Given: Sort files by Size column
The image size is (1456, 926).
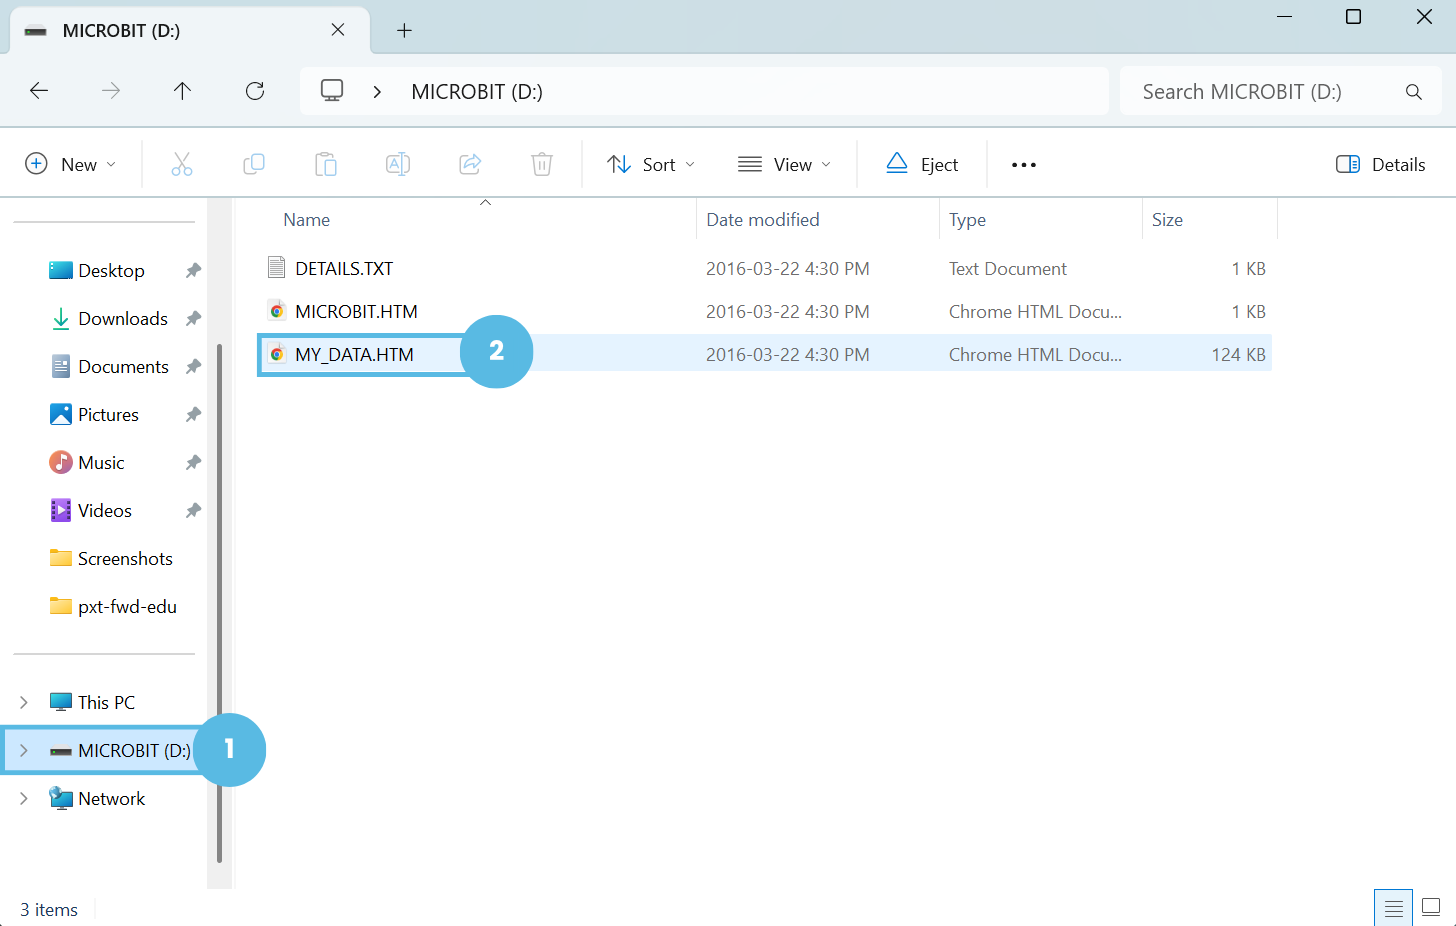Looking at the screenshot, I should click(x=1167, y=220).
